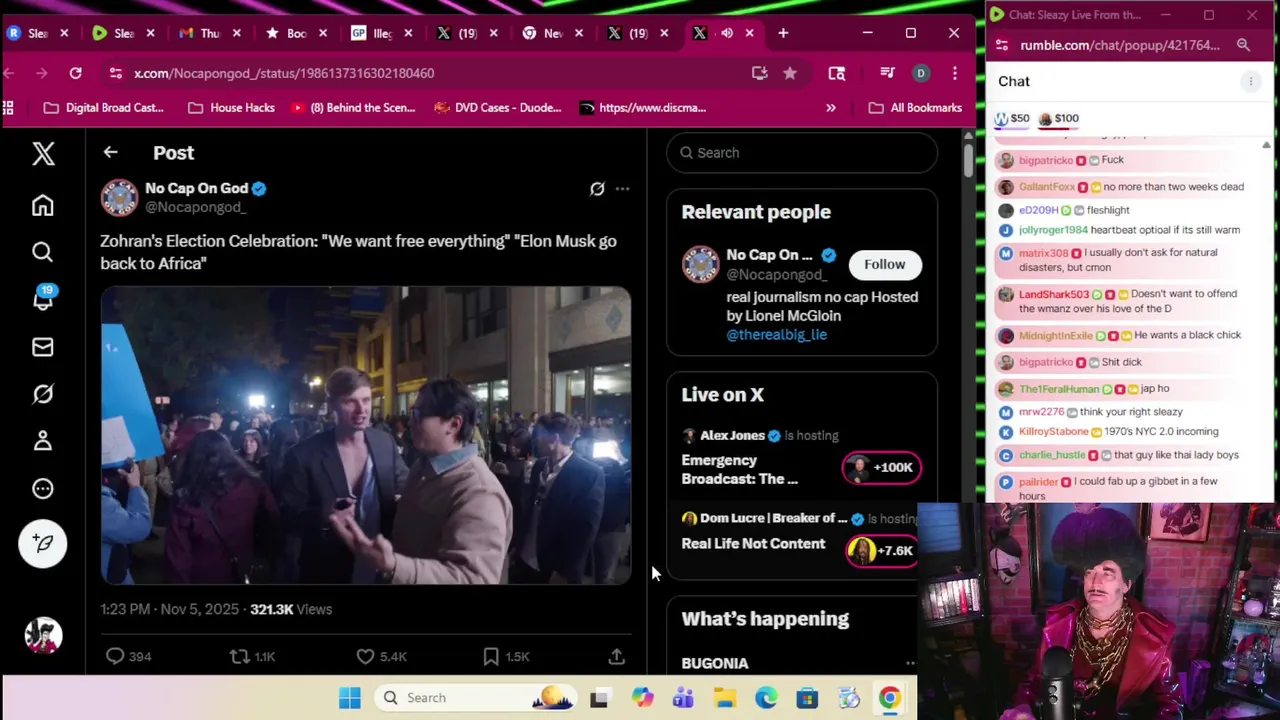Image resolution: width=1280 pixels, height=720 pixels.
Task: Click Windows taskbar Search box
Action: [476, 698]
